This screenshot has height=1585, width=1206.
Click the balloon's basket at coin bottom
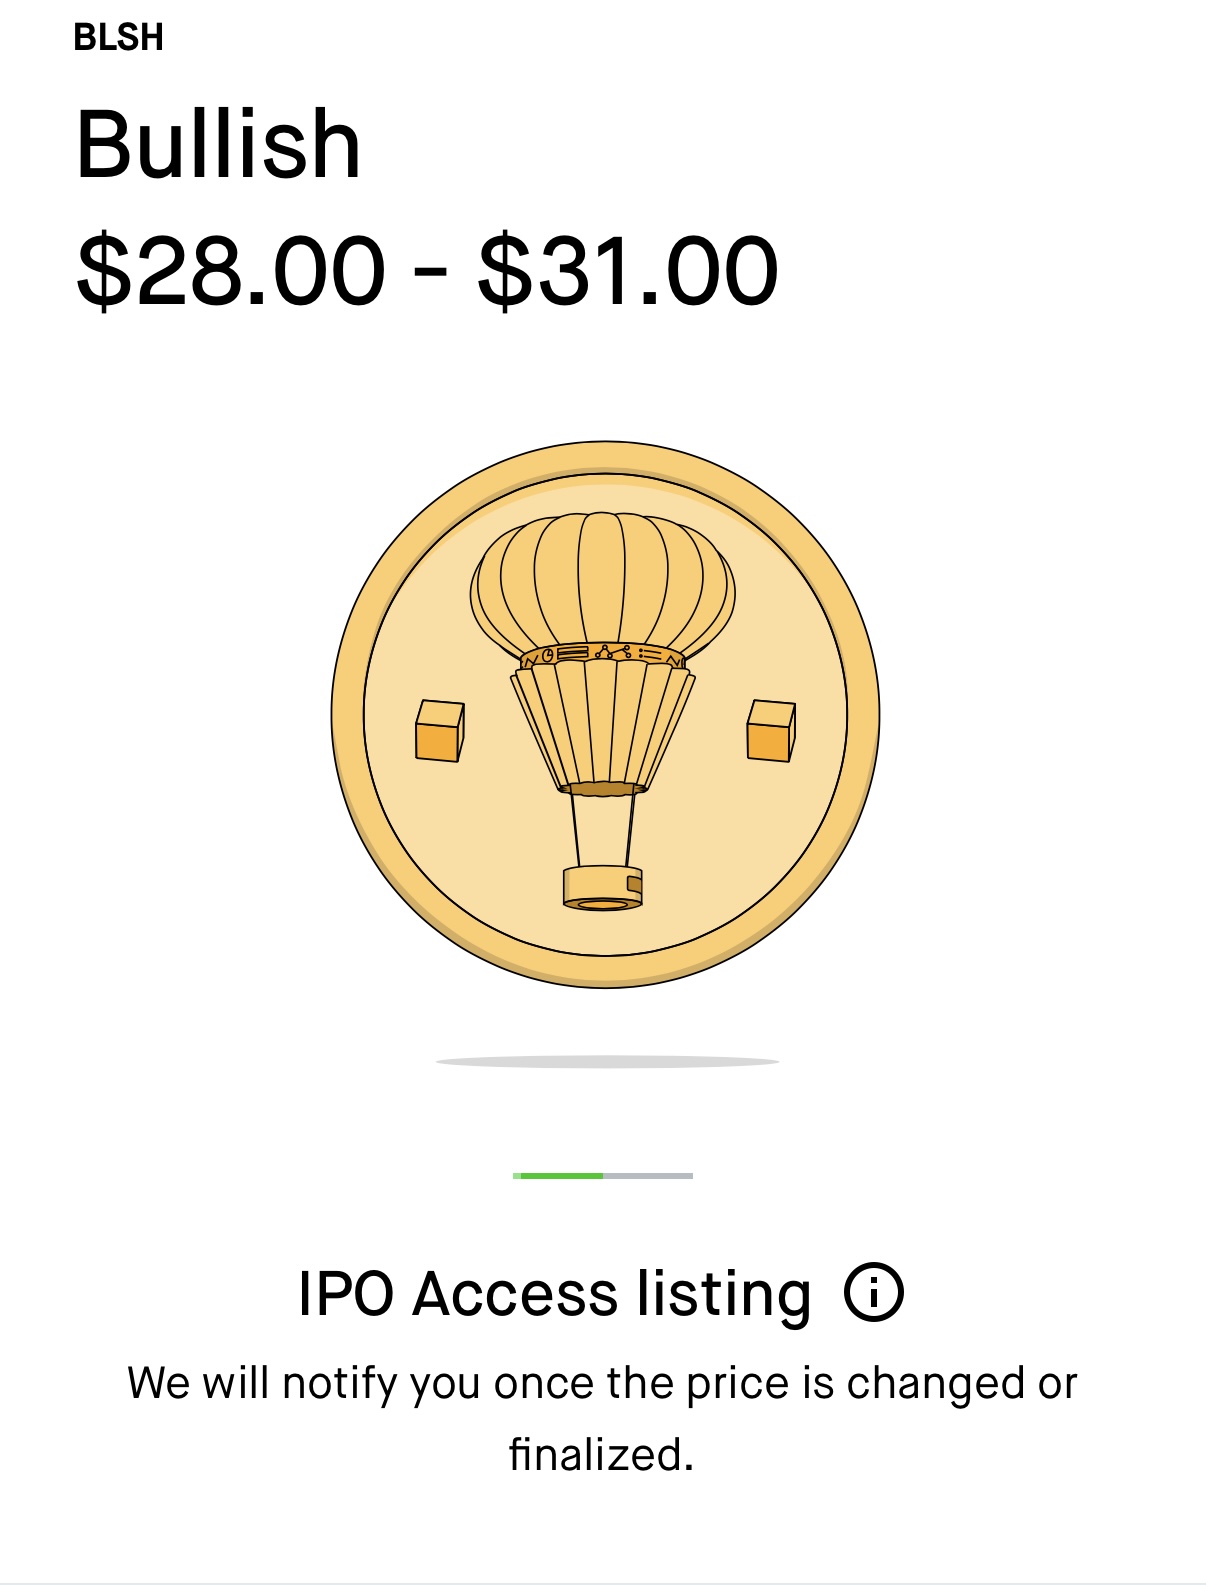pyautogui.click(x=602, y=887)
